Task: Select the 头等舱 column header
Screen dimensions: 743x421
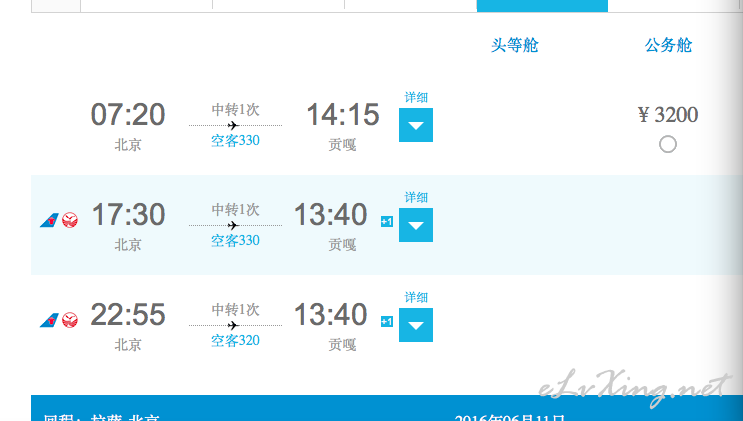Action: pyautogui.click(x=515, y=46)
